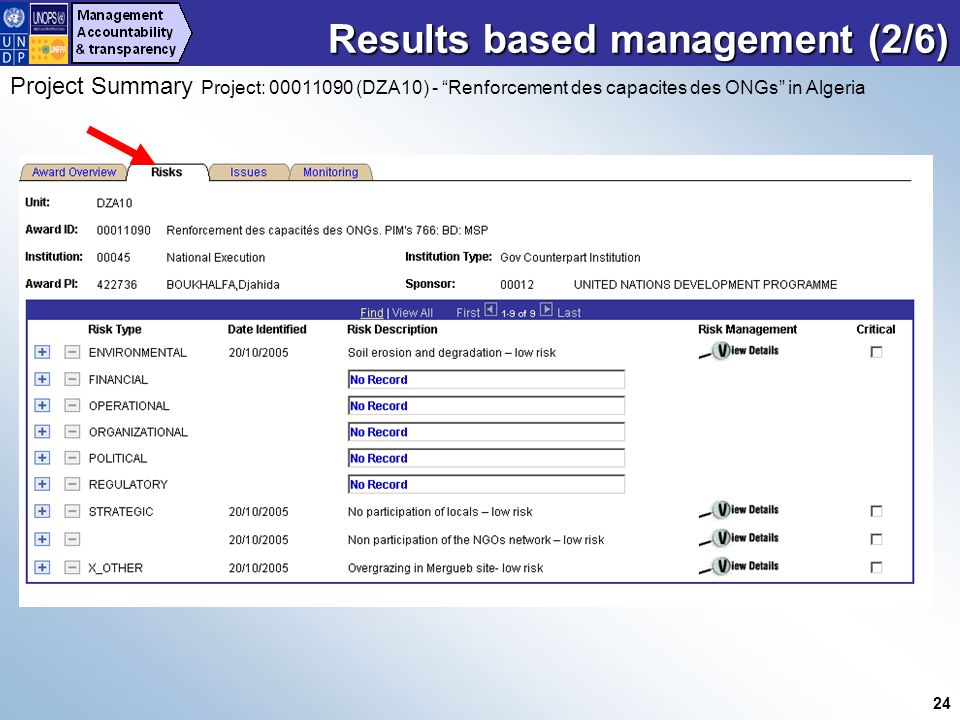Add a row after the NGOs network risk
The width and height of the screenshot is (960, 720).
coord(42,539)
